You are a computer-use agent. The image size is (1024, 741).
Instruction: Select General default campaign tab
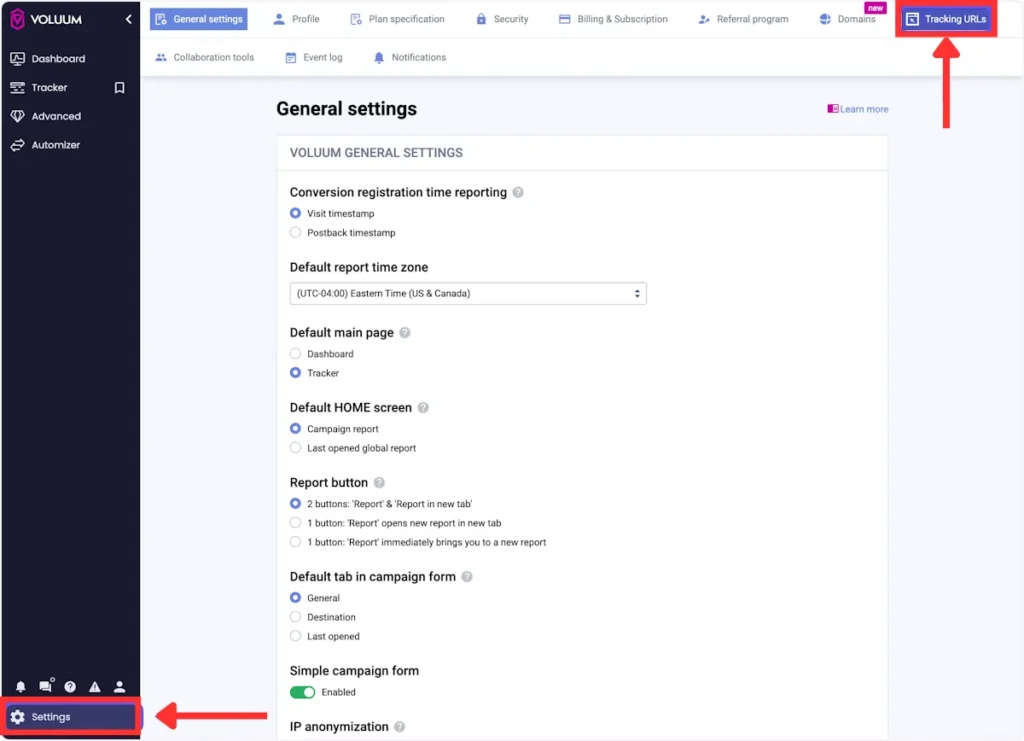tap(295, 597)
